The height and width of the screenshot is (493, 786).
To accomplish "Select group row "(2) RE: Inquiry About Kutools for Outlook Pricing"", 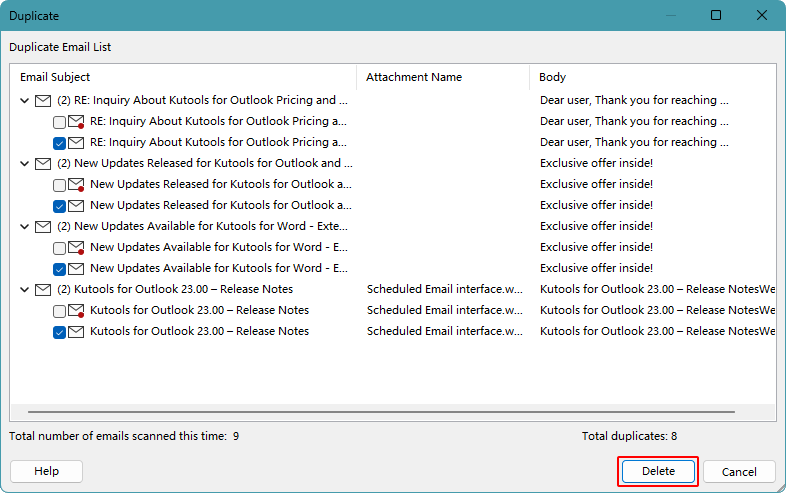I will 203,100.
